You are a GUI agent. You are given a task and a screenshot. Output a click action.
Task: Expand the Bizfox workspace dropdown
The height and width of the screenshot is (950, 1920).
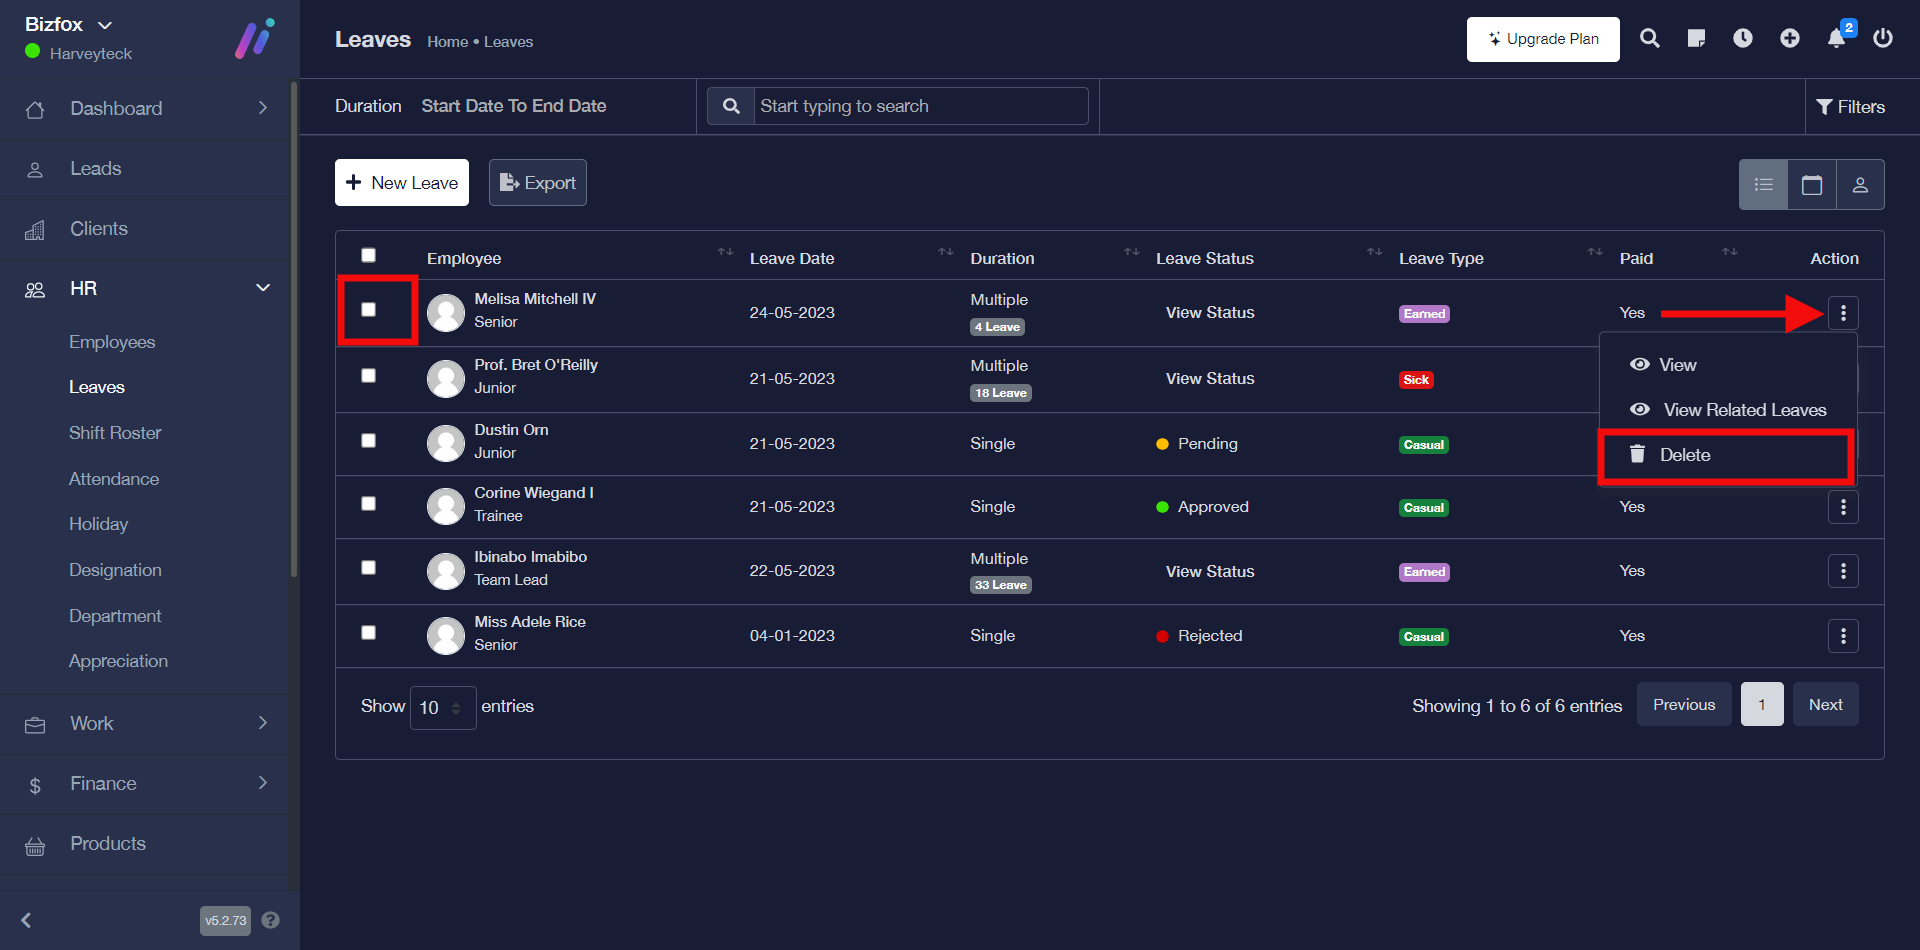(x=105, y=25)
